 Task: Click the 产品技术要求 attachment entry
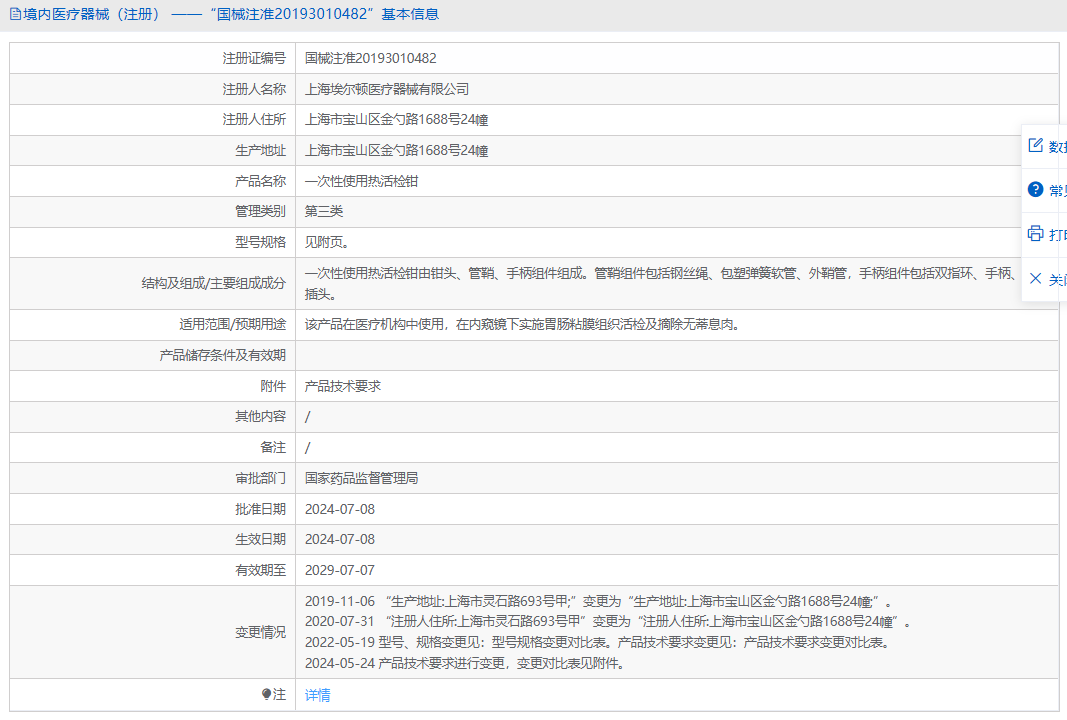point(342,386)
